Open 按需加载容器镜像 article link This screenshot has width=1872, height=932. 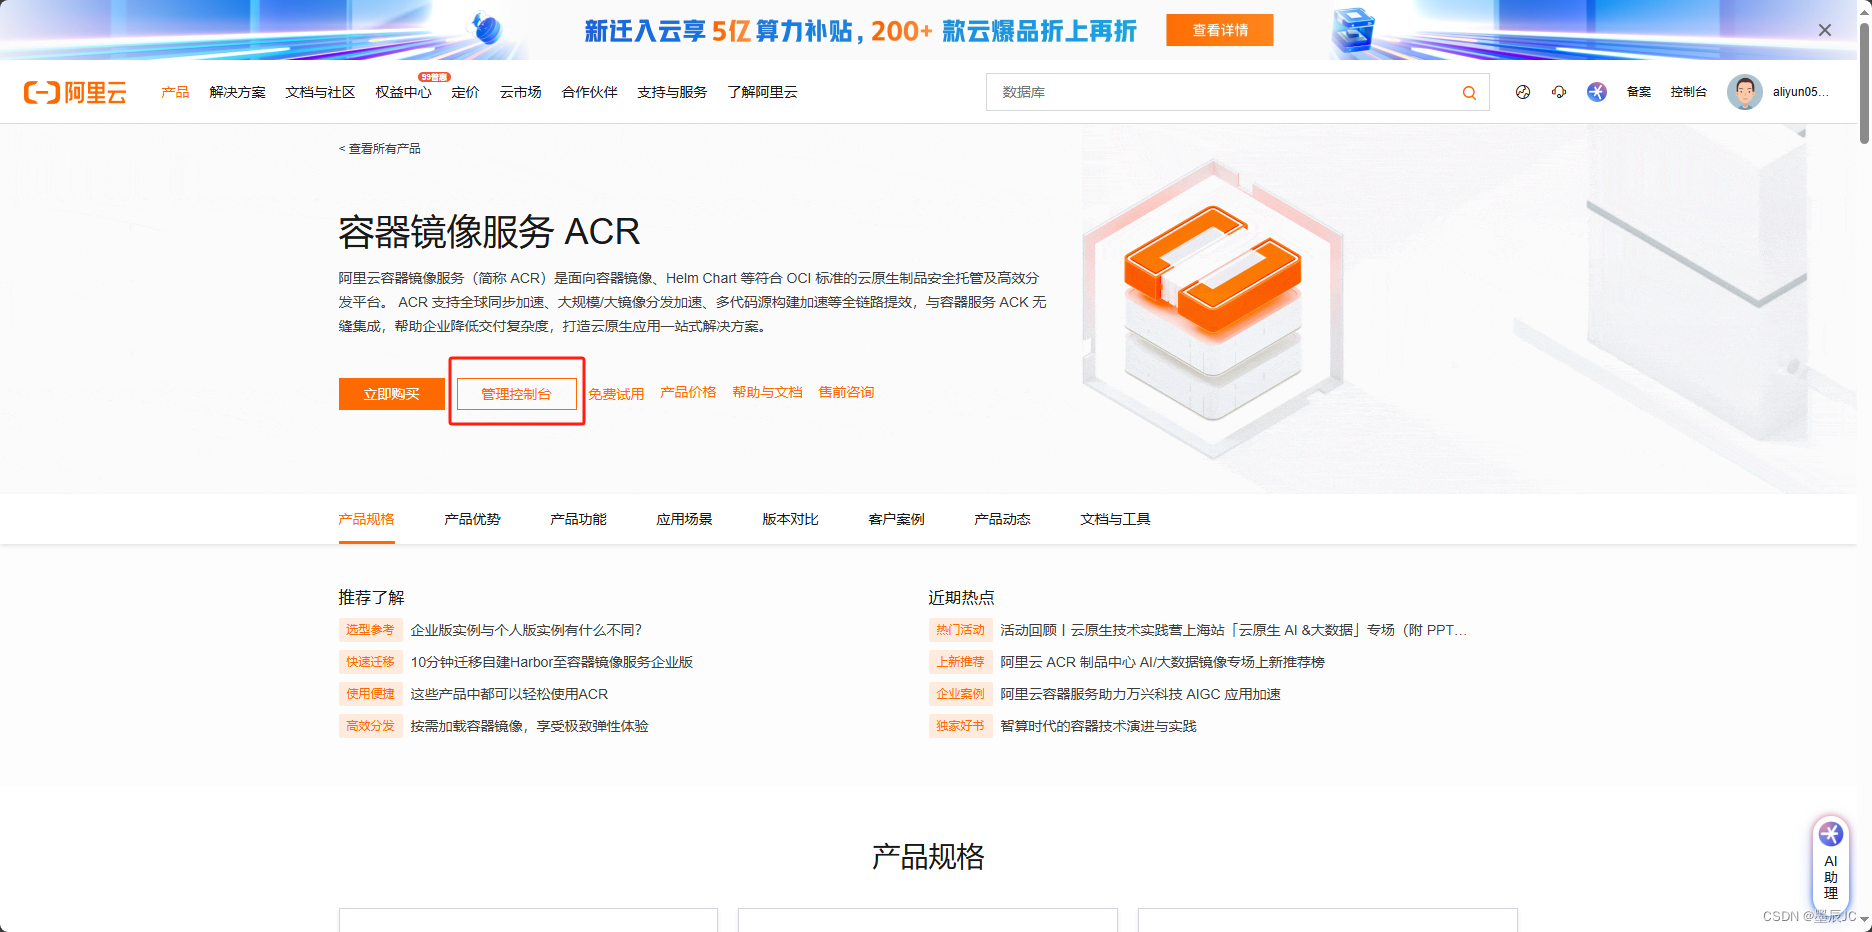[x=529, y=726]
